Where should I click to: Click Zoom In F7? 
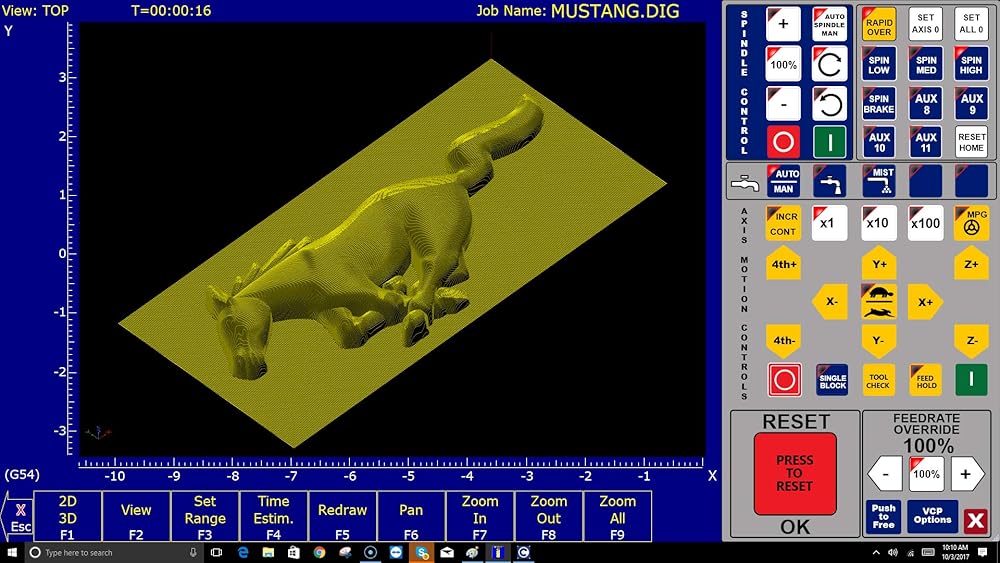click(x=480, y=517)
